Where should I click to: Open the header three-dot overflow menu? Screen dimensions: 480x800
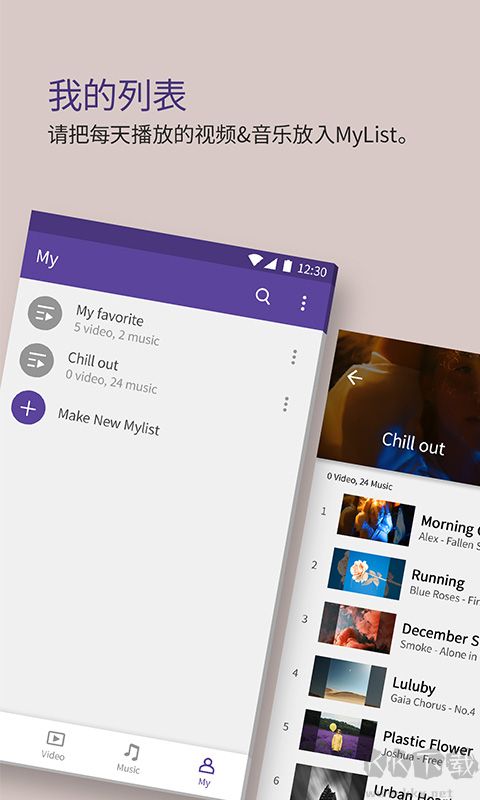click(x=304, y=303)
